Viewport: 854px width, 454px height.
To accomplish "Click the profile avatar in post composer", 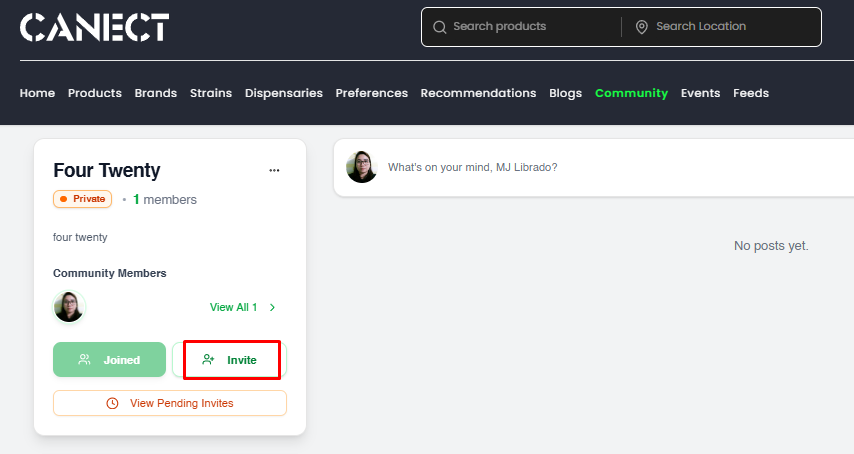I will pyautogui.click(x=362, y=167).
